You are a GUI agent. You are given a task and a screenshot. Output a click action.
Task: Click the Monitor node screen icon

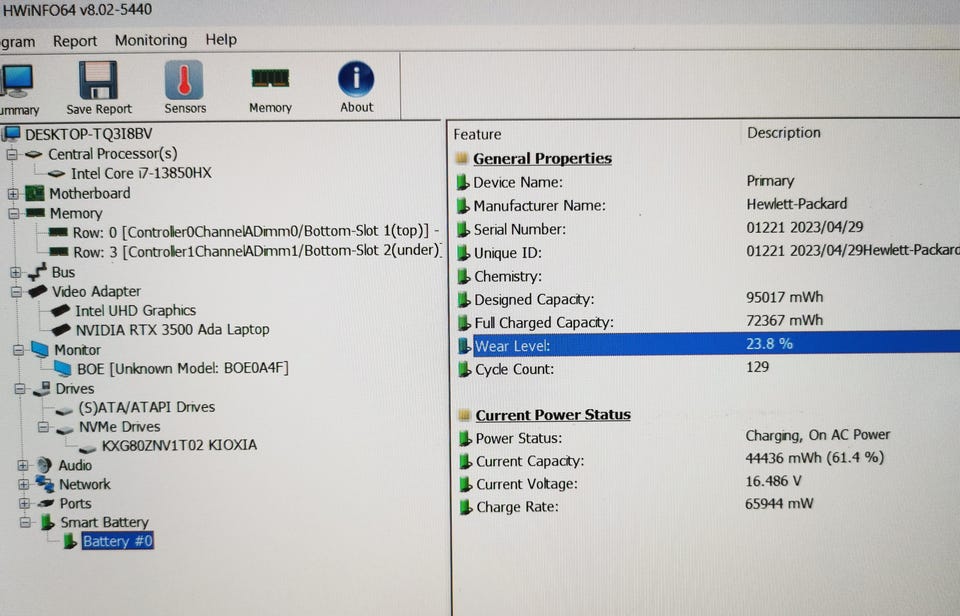(x=39, y=349)
